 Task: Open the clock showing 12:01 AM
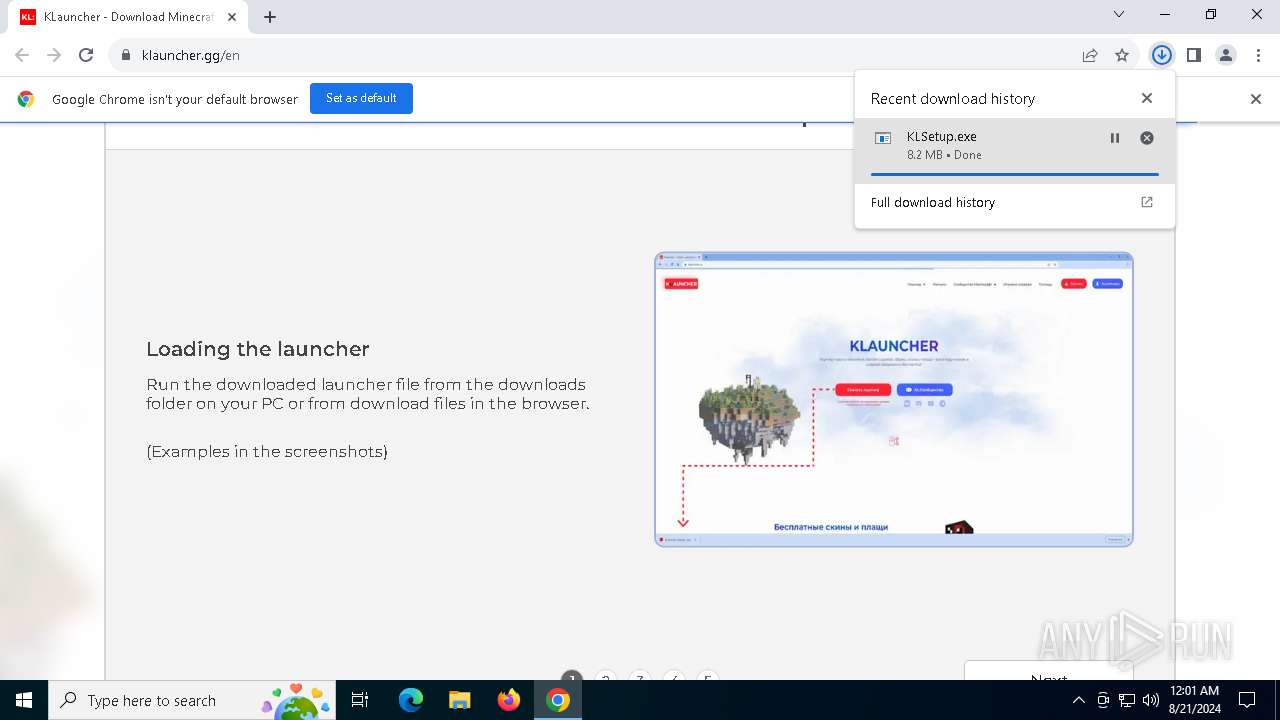[1194, 700]
